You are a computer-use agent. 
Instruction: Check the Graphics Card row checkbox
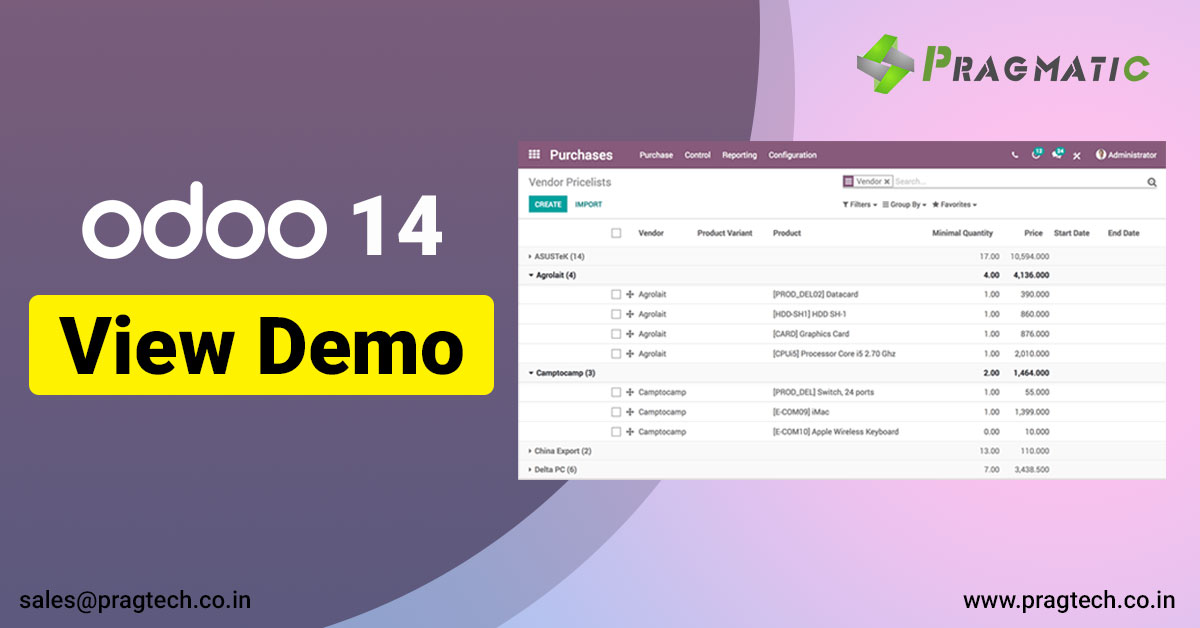pyautogui.click(x=616, y=334)
